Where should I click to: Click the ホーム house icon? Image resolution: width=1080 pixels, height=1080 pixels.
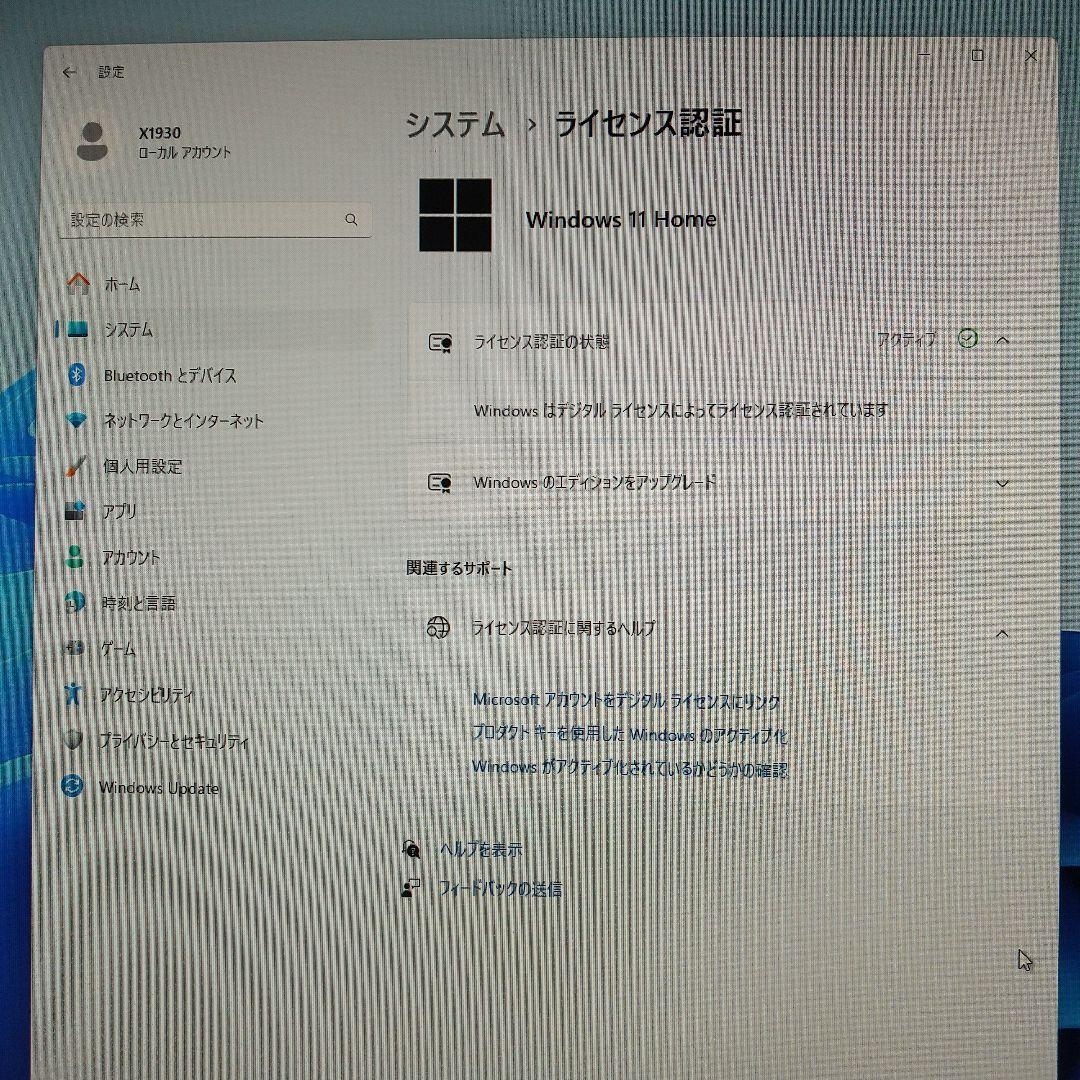click(78, 283)
